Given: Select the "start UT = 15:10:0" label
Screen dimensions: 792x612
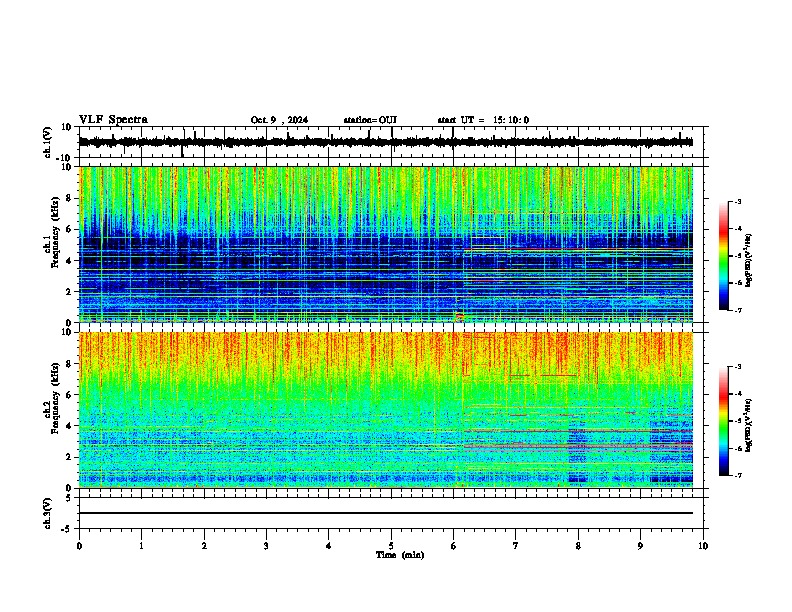Looking at the screenshot, I should tap(483, 120).
